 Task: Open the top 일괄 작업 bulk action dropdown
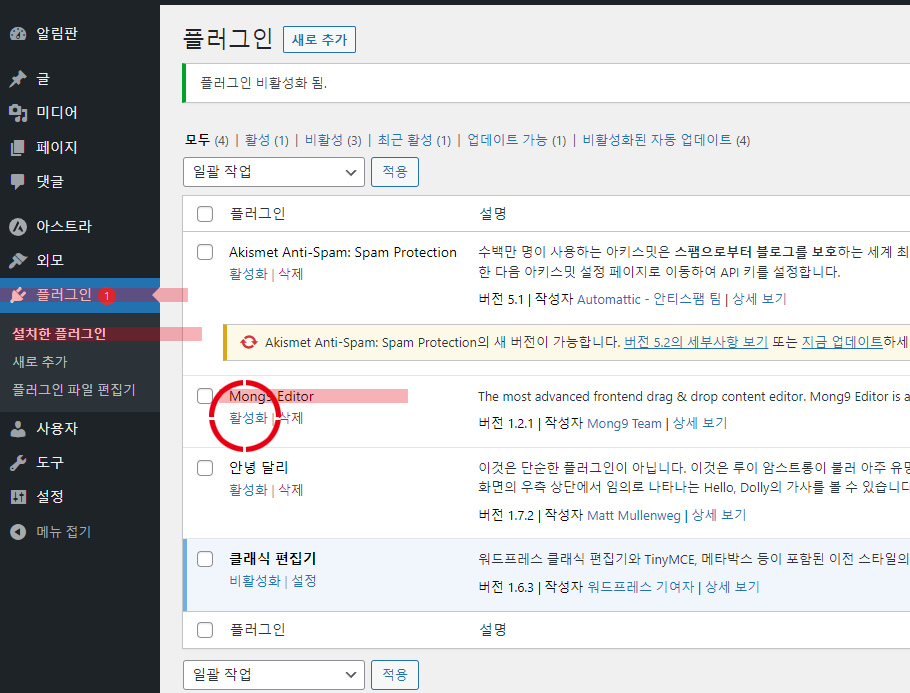coord(273,172)
